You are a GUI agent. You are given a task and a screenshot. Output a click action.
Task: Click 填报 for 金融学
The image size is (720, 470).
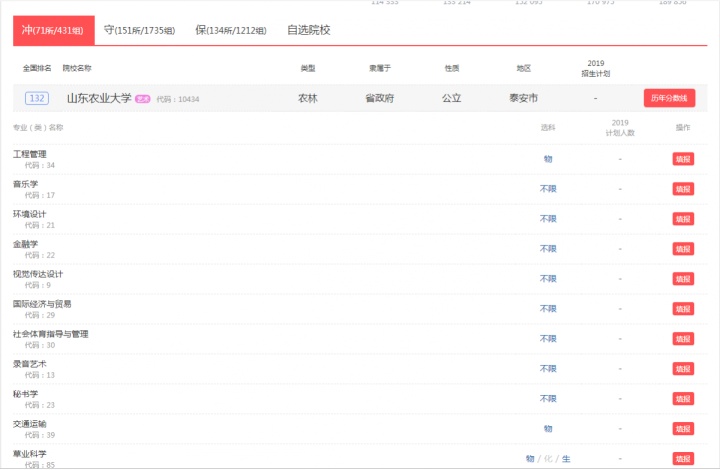683,249
